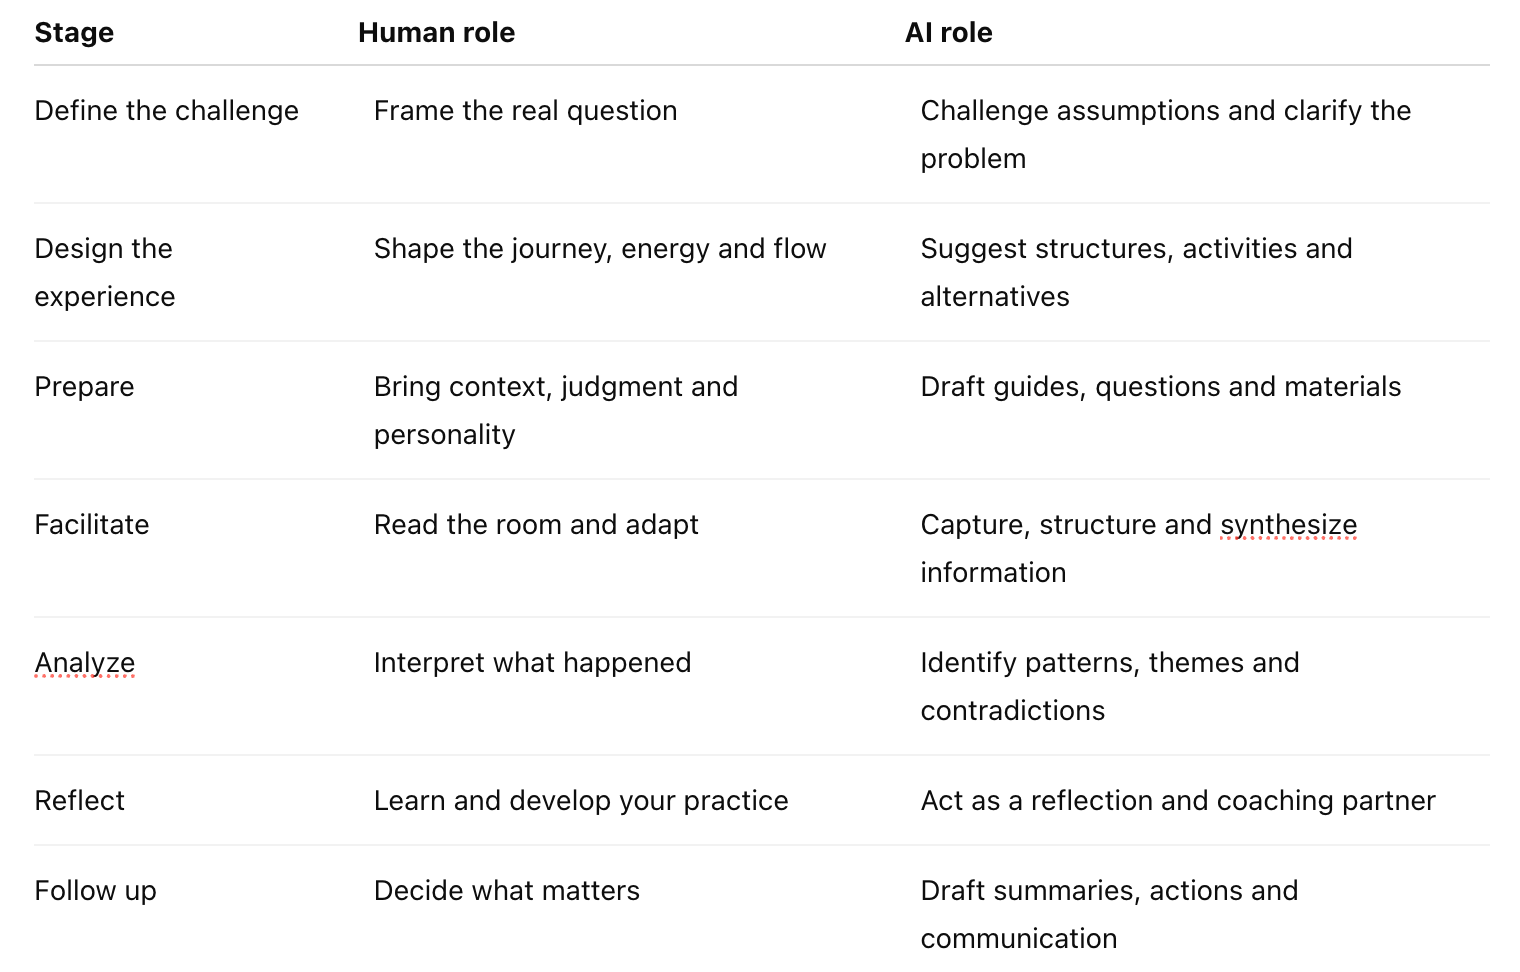
Task: Click the 'Frame the real question' cell
Action: tap(525, 110)
